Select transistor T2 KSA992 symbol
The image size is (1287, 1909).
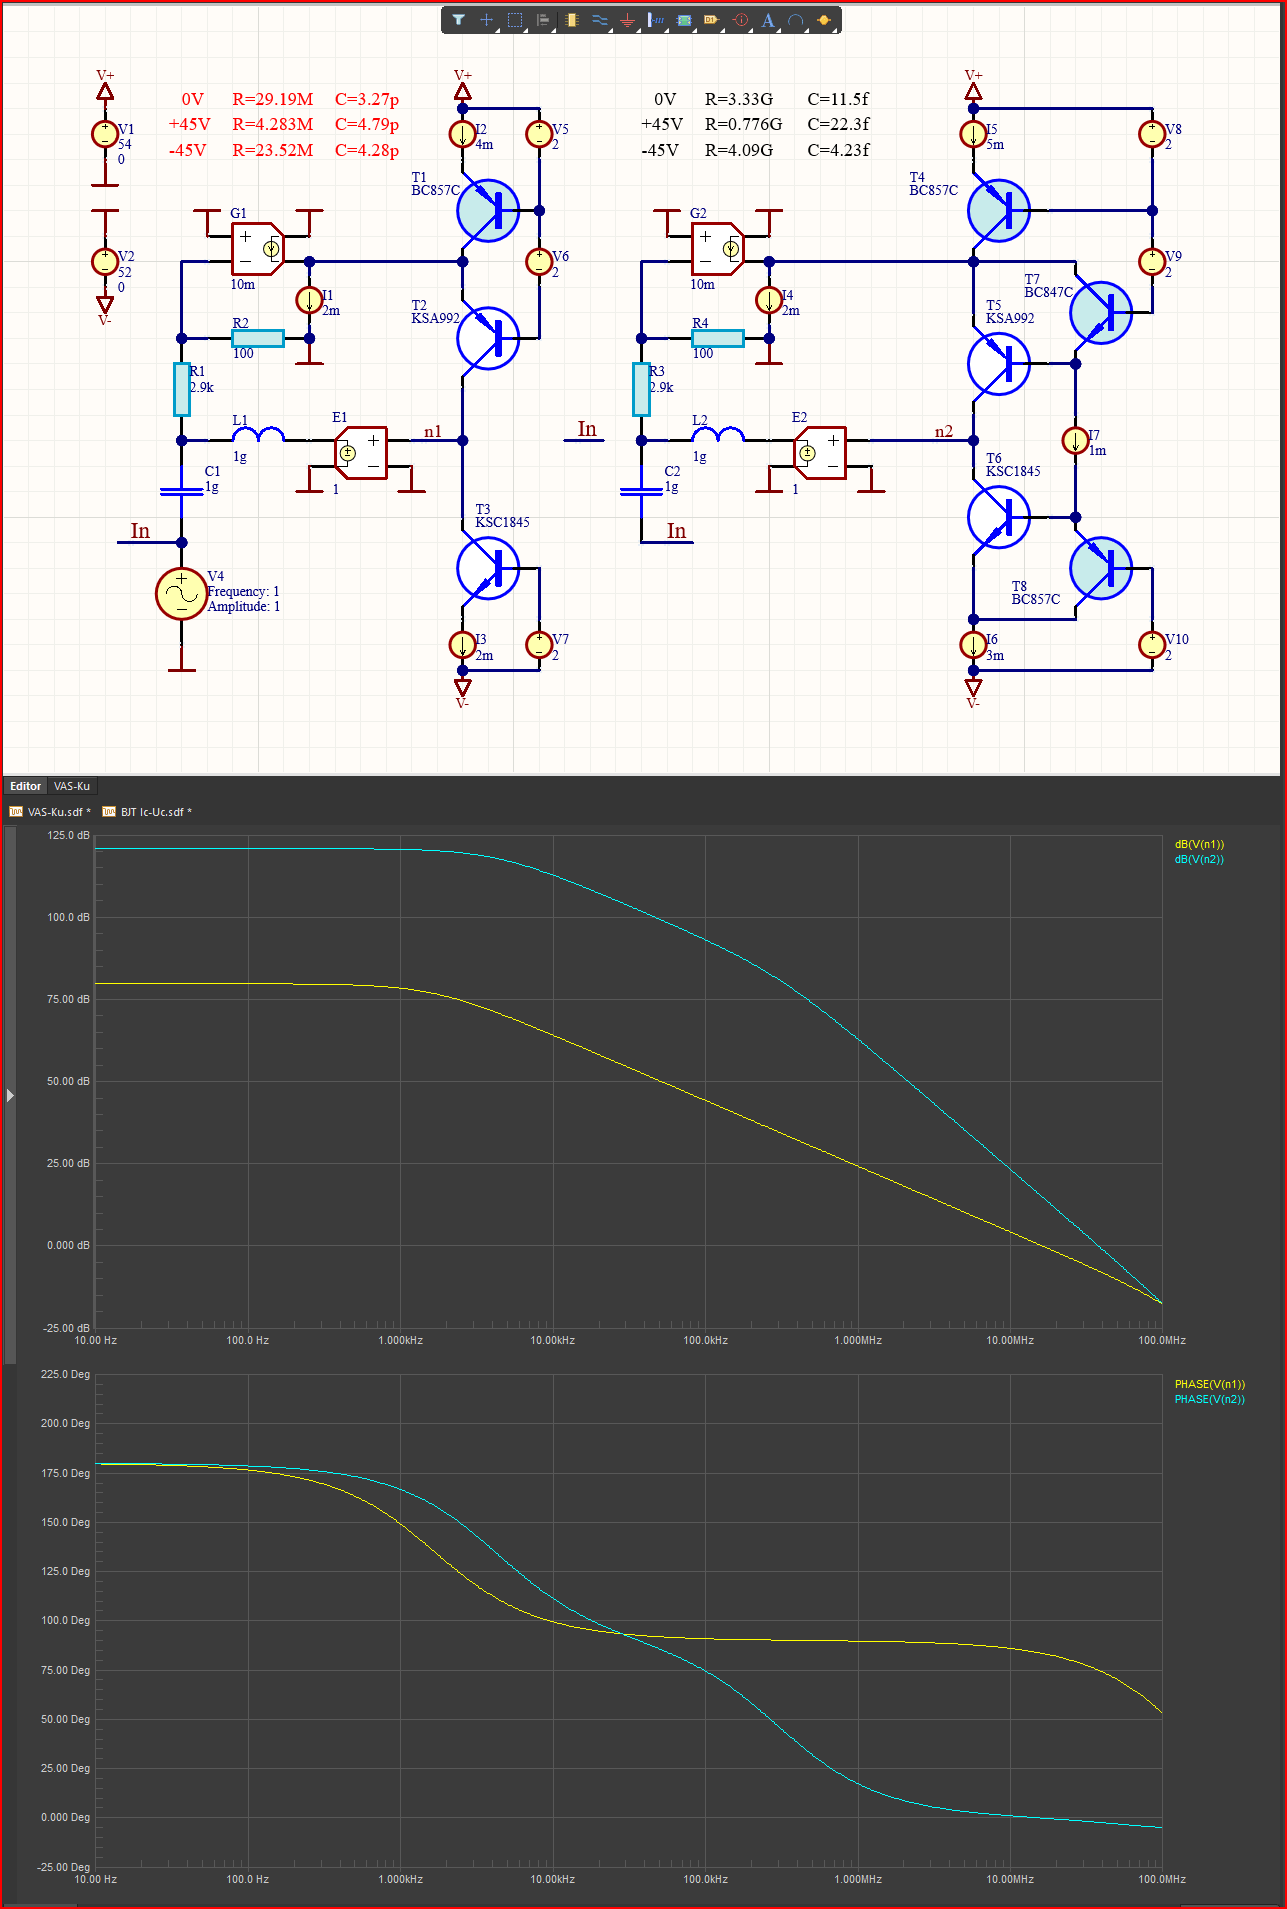[488, 338]
